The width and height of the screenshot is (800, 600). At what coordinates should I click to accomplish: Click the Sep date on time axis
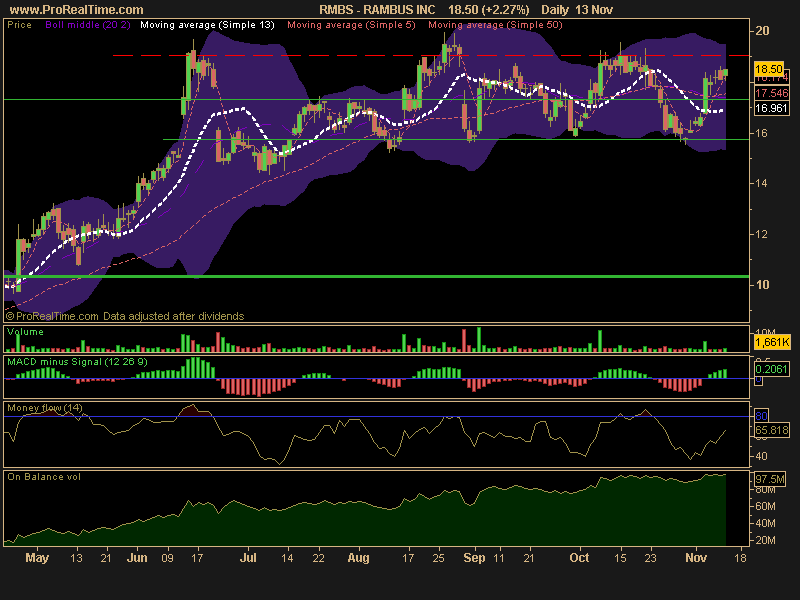click(x=474, y=558)
